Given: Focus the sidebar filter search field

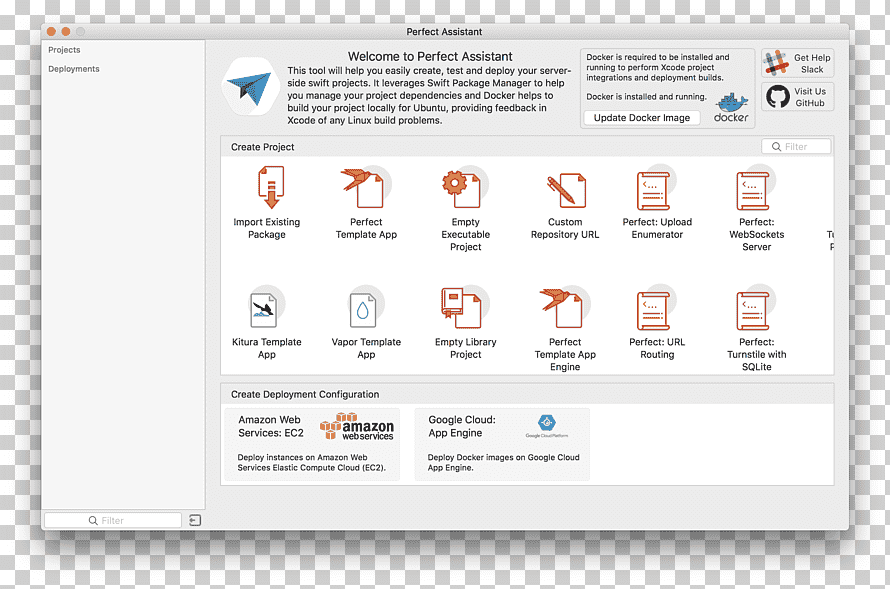Looking at the screenshot, I should [113, 520].
